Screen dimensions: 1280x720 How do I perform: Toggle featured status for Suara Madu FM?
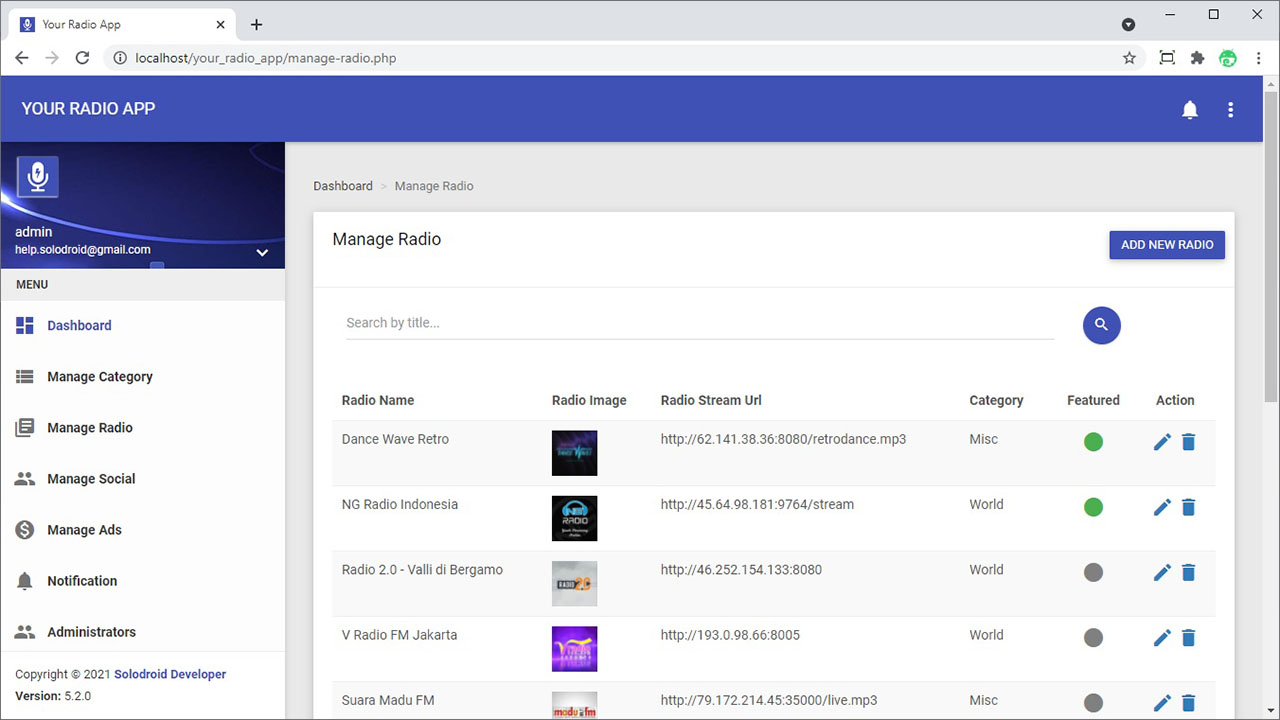pos(1093,702)
